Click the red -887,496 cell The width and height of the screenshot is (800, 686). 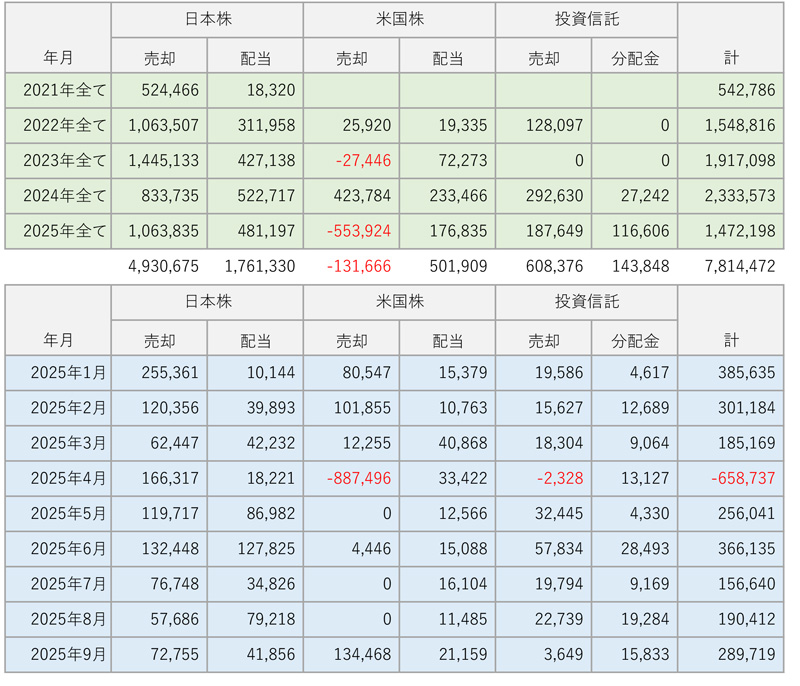(359, 479)
